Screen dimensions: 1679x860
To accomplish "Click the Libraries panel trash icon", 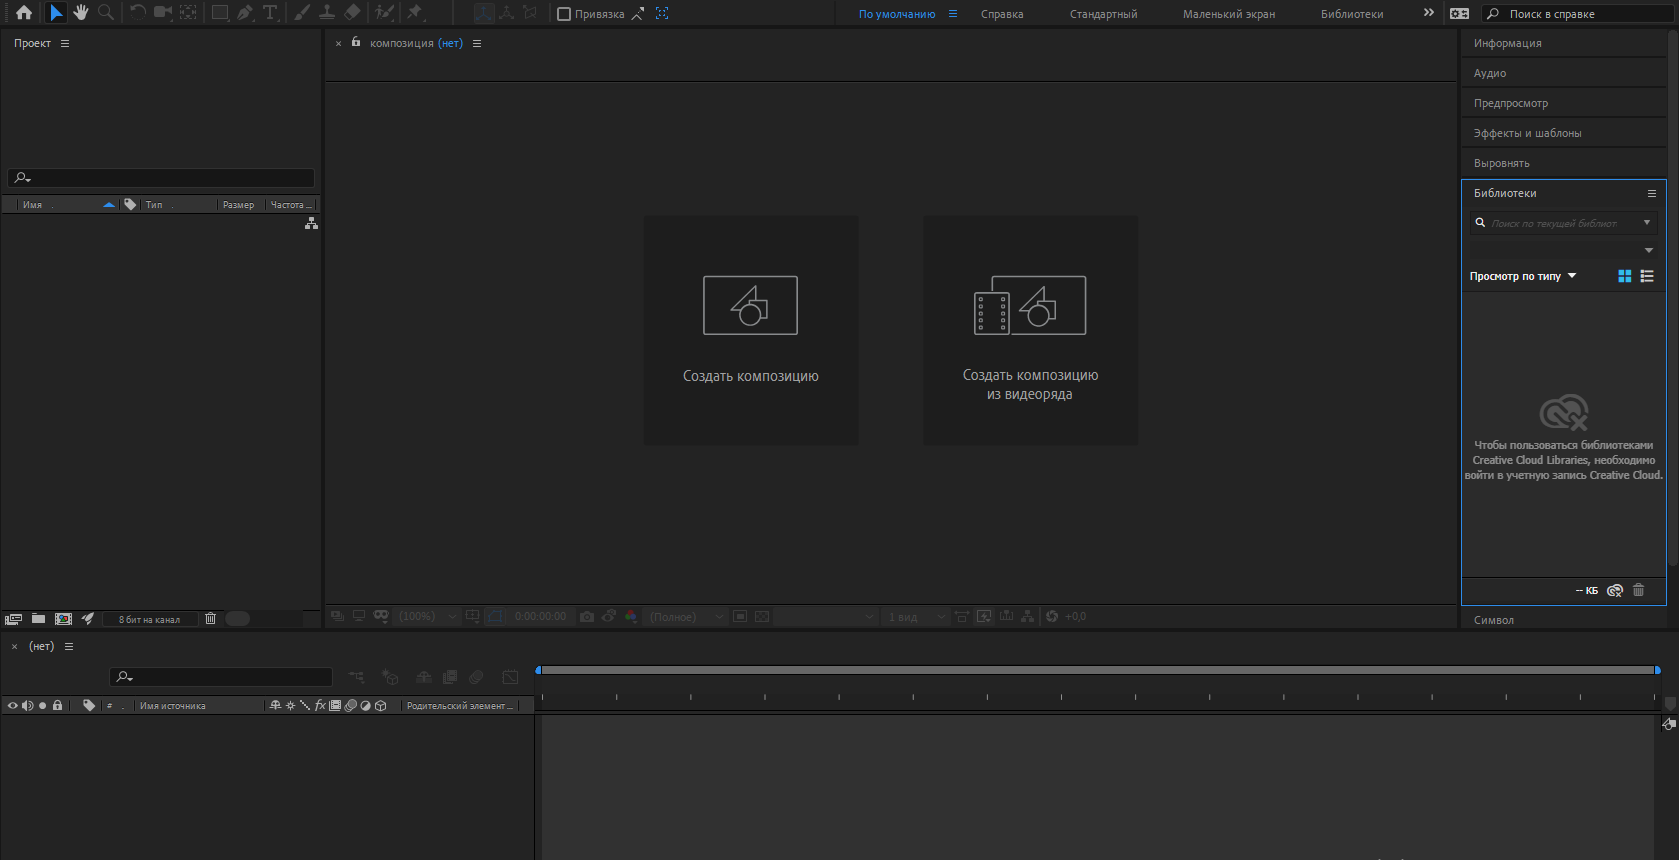I will tap(1638, 590).
